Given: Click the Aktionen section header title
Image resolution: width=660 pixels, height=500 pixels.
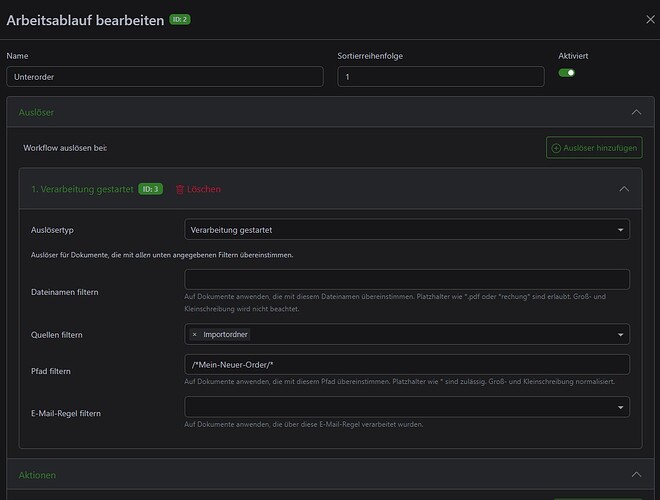Looking at the screenshot, I should (38, 475).
